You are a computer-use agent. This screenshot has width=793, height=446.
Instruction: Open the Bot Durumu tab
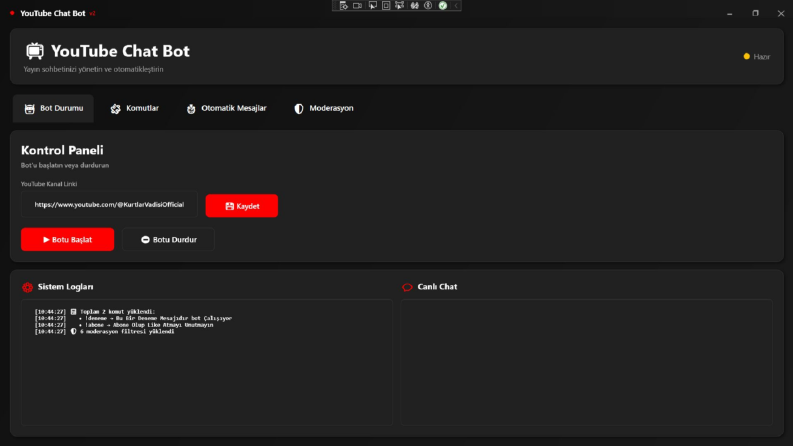pos(53,108)
